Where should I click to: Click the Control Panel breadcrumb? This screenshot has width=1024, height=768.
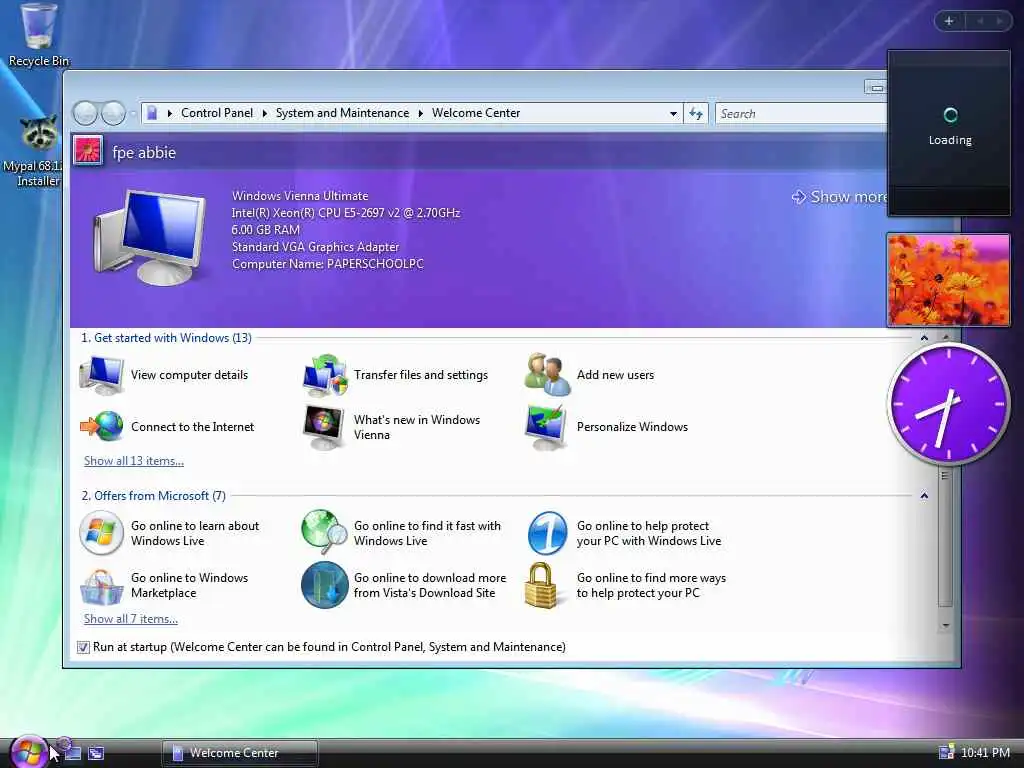(217, 113)
